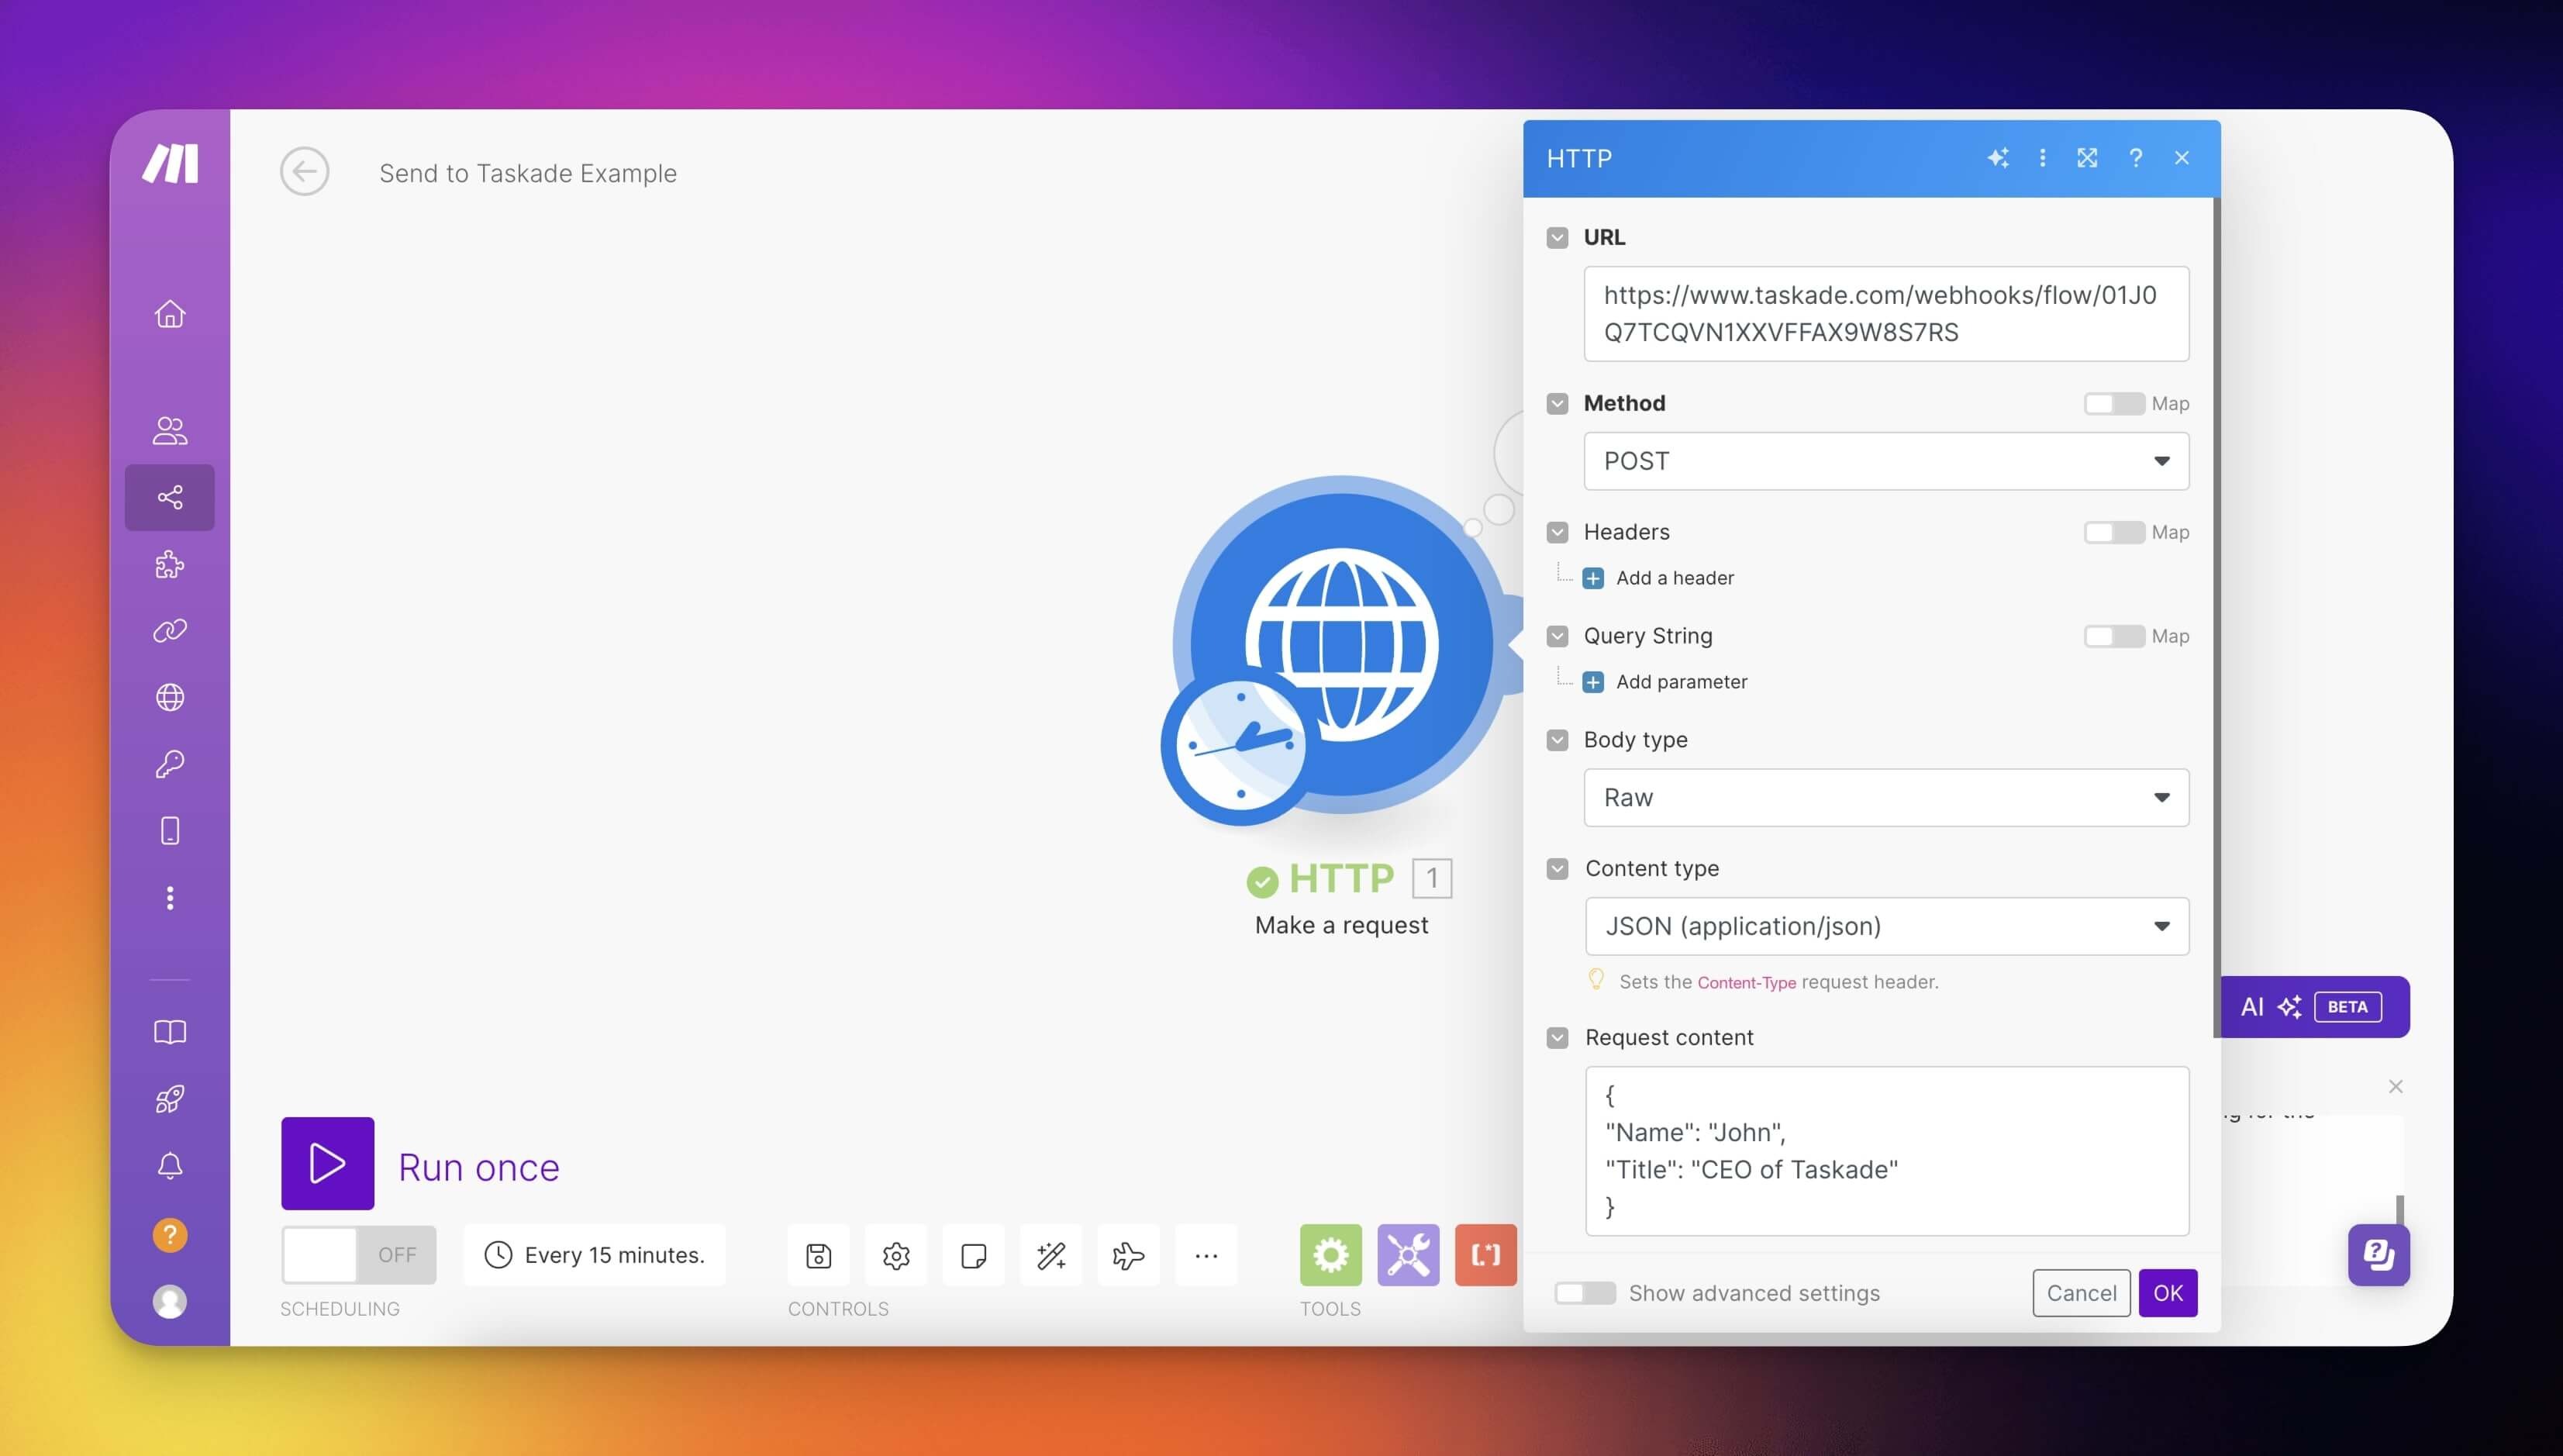Open the green Flow control tools icon

(x=1330, y=1255)
